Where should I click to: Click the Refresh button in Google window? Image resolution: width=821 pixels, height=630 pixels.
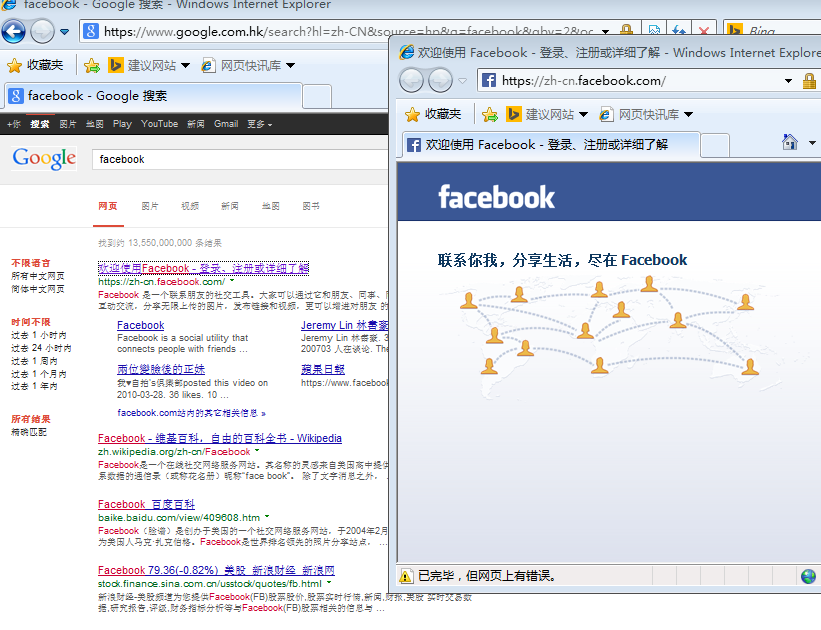click(x=679, y=31)
